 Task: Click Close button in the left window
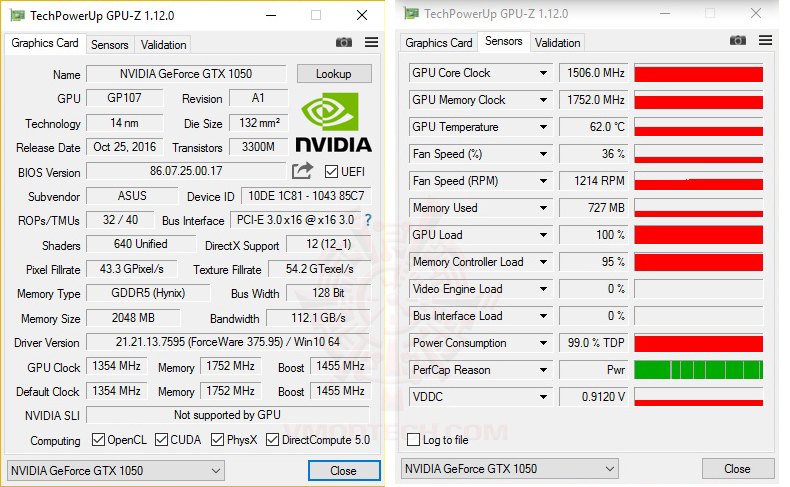(344, 471)
